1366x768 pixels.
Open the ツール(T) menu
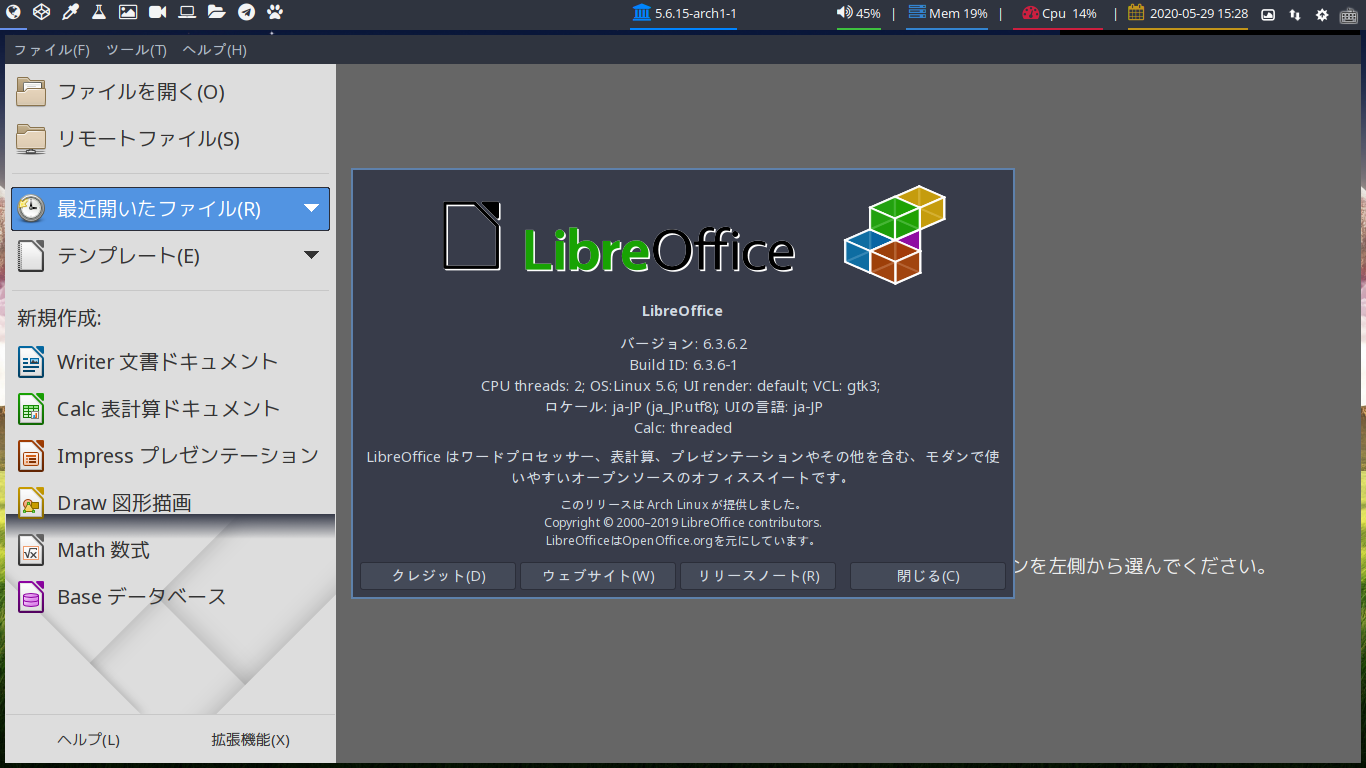point(136,50)
